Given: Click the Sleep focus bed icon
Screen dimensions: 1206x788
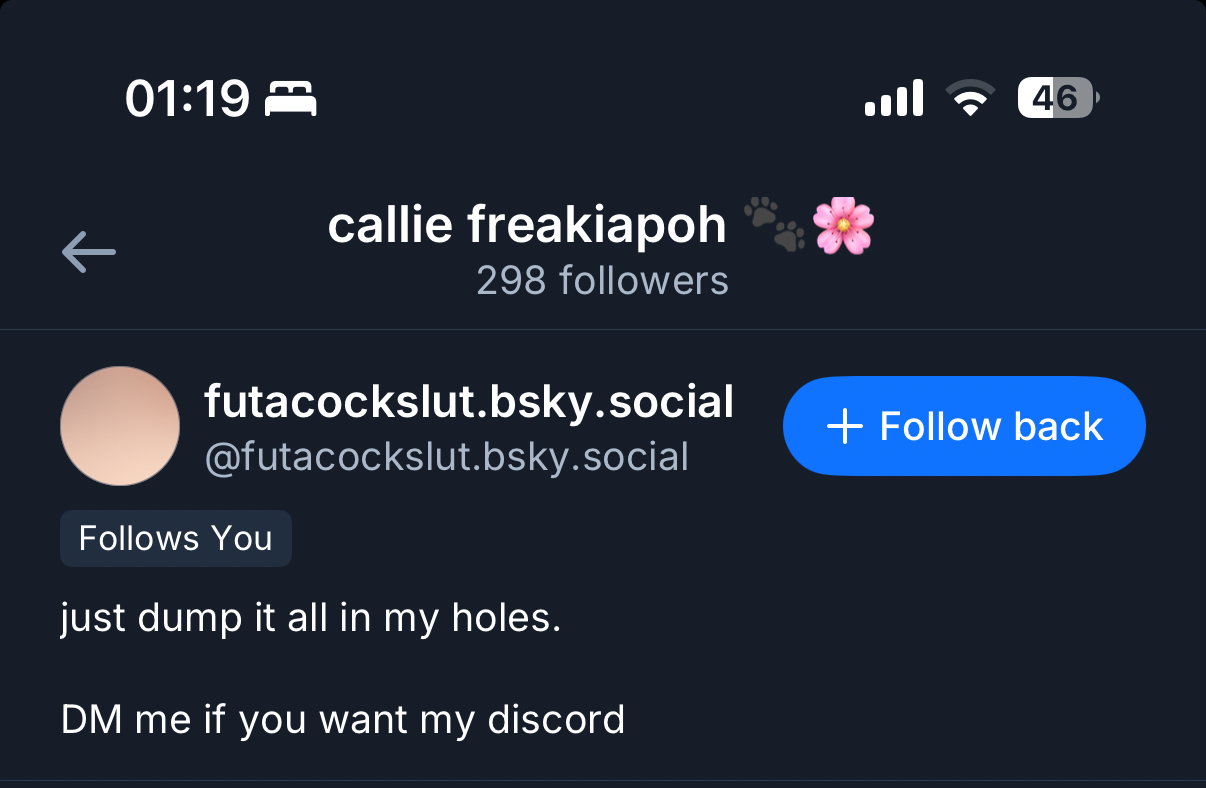Looking at the screenshot, I should pyautogui.click(x=290, y=98).
